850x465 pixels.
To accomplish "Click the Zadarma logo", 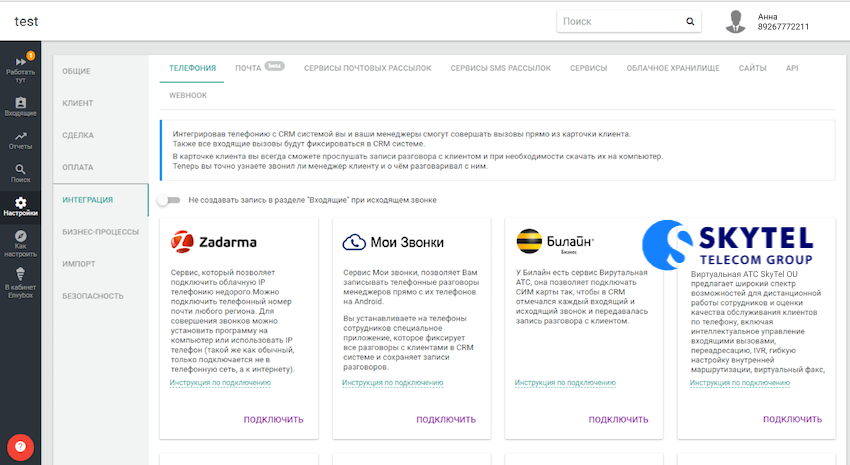I will click(x=214, y=242).
